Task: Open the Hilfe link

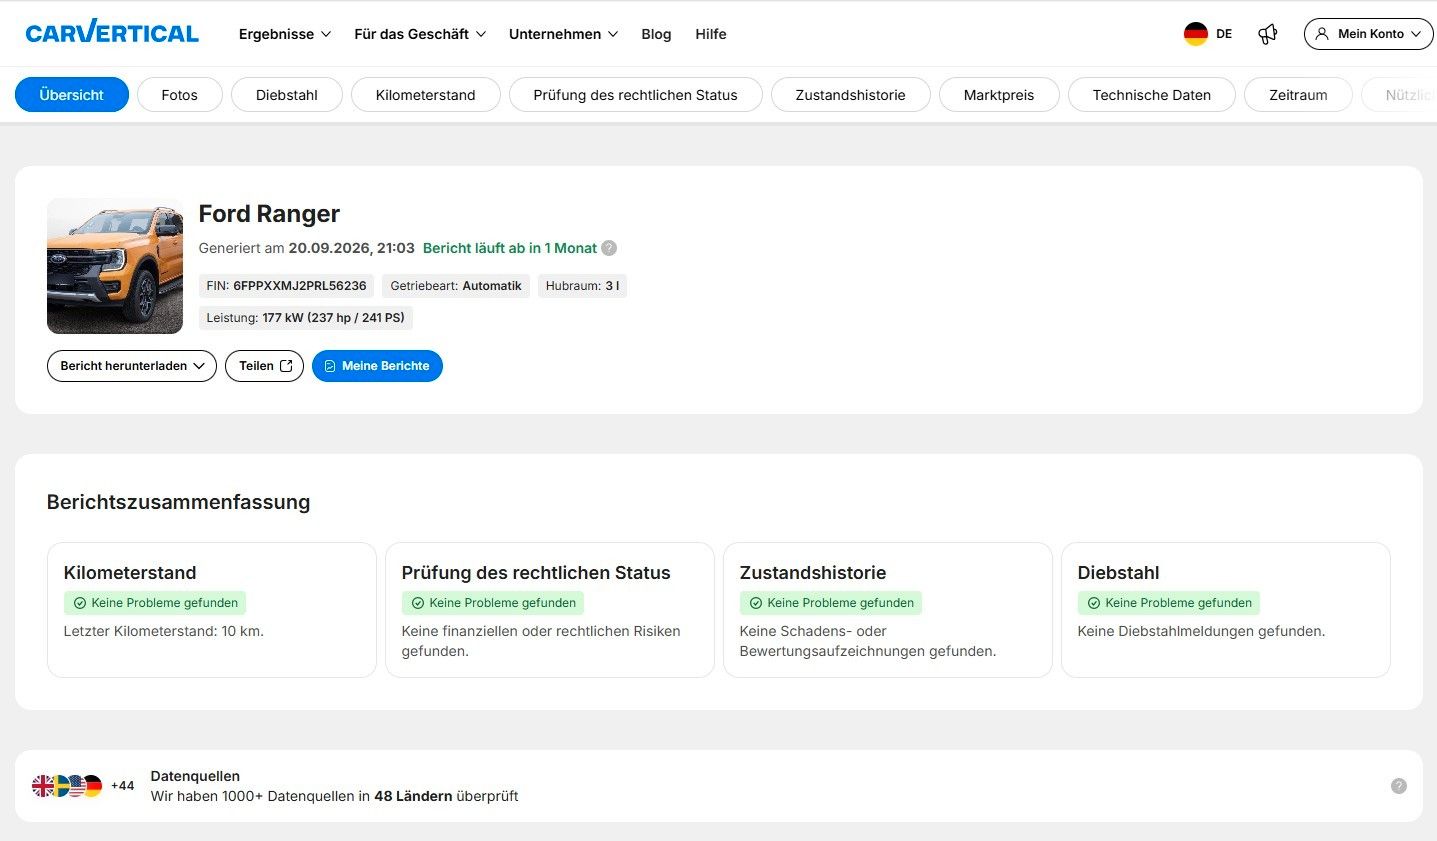Action: [x=711, y=34]
